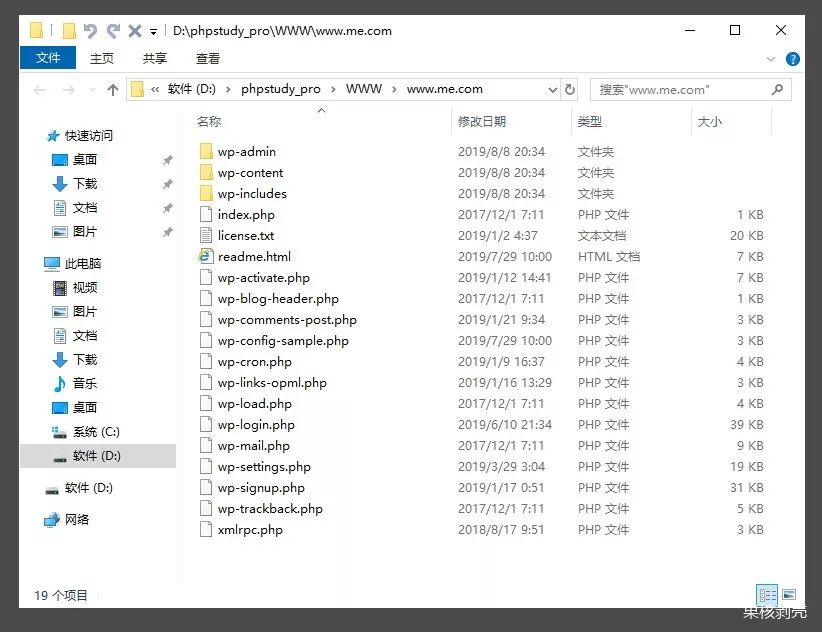Select the wp-content folder icon
822x632 pixels.
[x=206, y=172]
